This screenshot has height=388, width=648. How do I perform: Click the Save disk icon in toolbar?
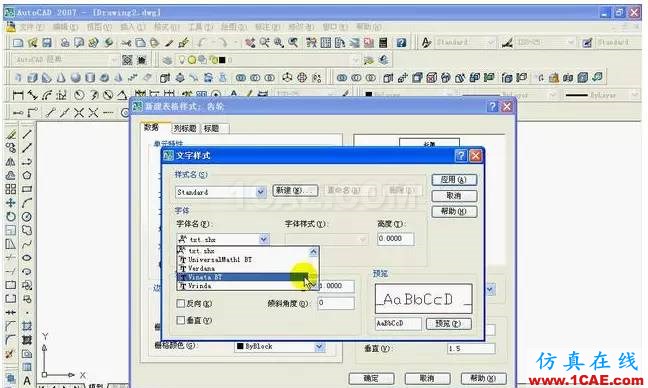(x=47, y=43)
